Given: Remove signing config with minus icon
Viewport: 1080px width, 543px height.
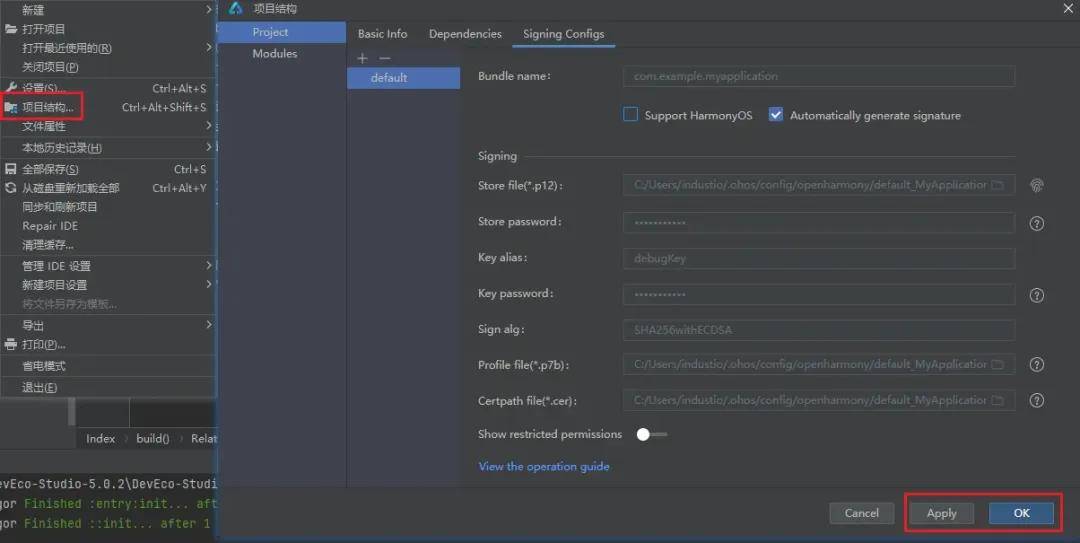Looking at the screenshot, I should (x=385, y=59).
